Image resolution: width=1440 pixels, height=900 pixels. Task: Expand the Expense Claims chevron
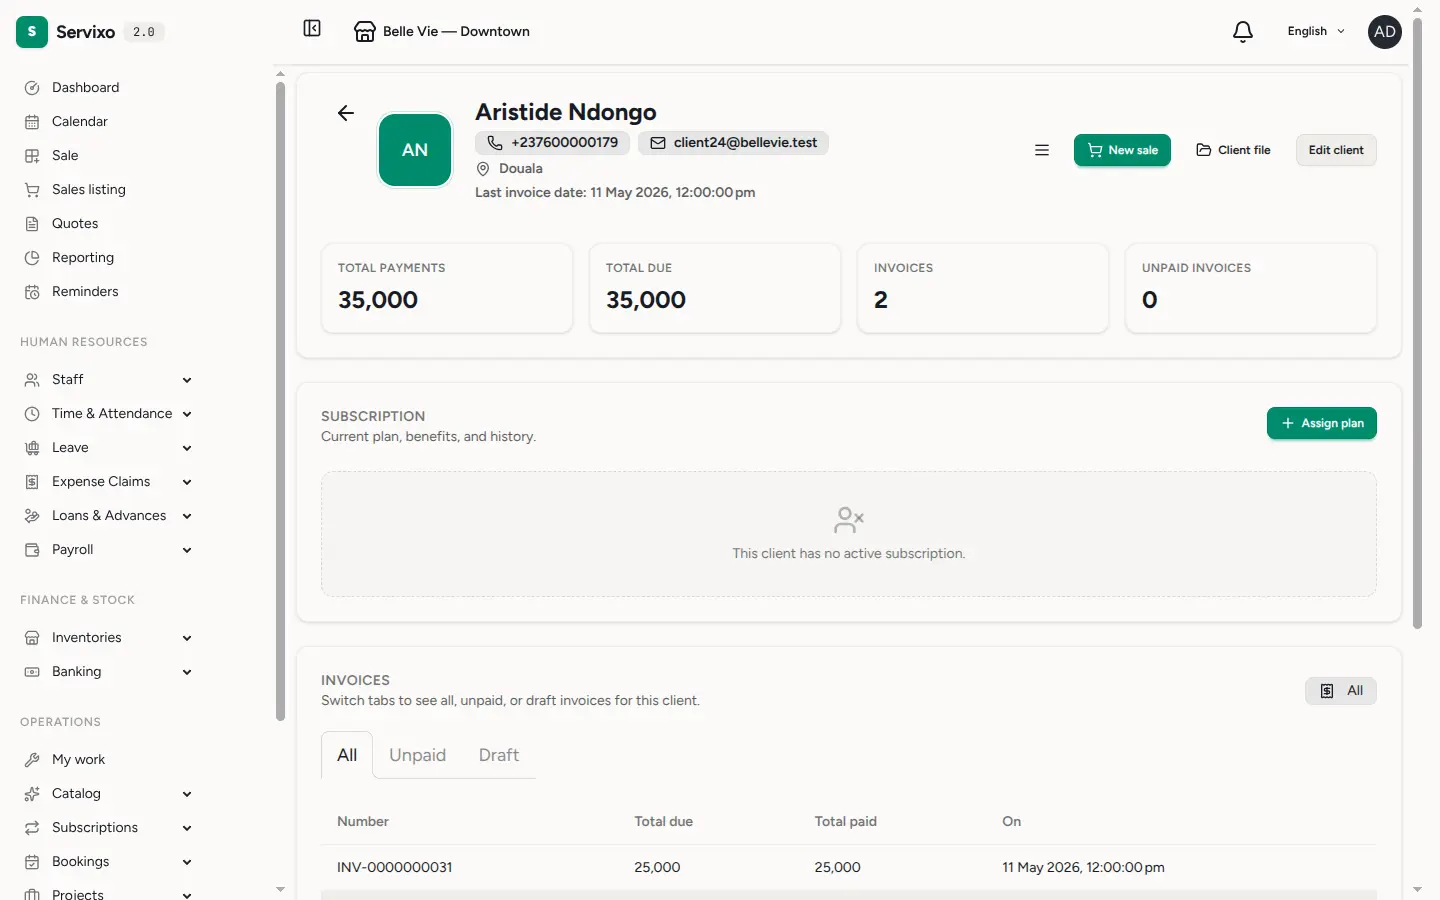pyautogui.click(x=187, y=482)
